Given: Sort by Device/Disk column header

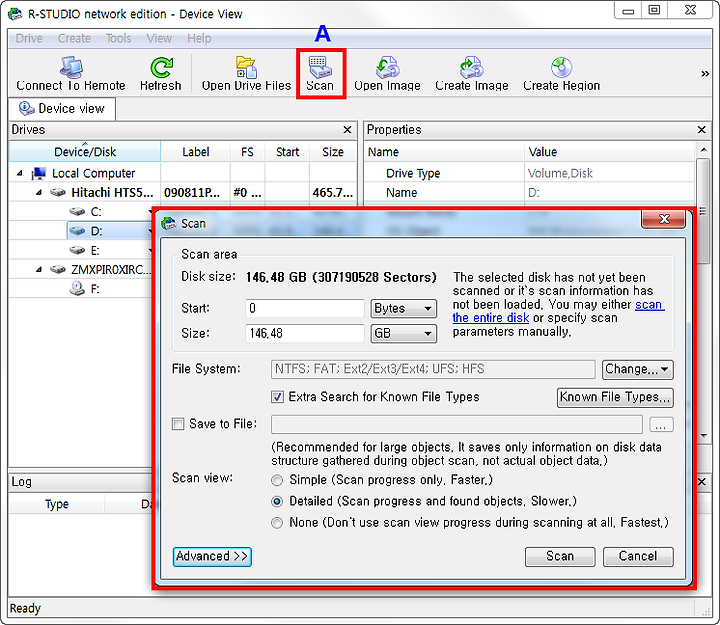Looking at the screenshot, I should point(85,152).
